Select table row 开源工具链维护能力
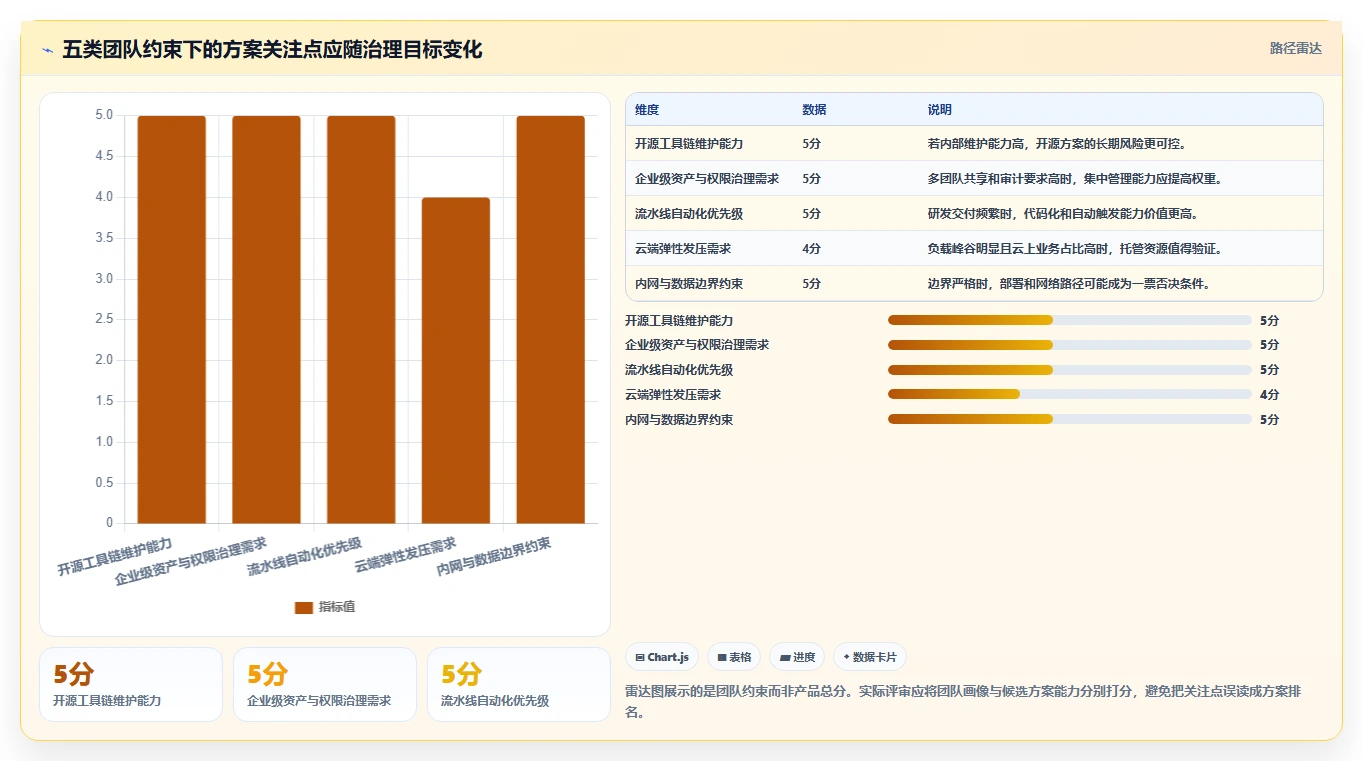The height and width of the screenshot is (761, 1363). pyautogui.click(x=974, y=144)
